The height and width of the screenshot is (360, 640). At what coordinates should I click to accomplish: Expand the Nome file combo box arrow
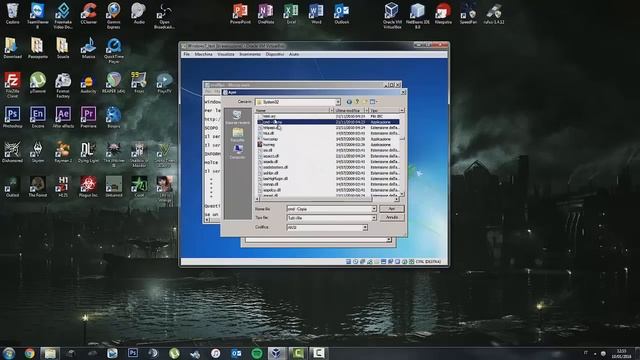coord(373,209)
